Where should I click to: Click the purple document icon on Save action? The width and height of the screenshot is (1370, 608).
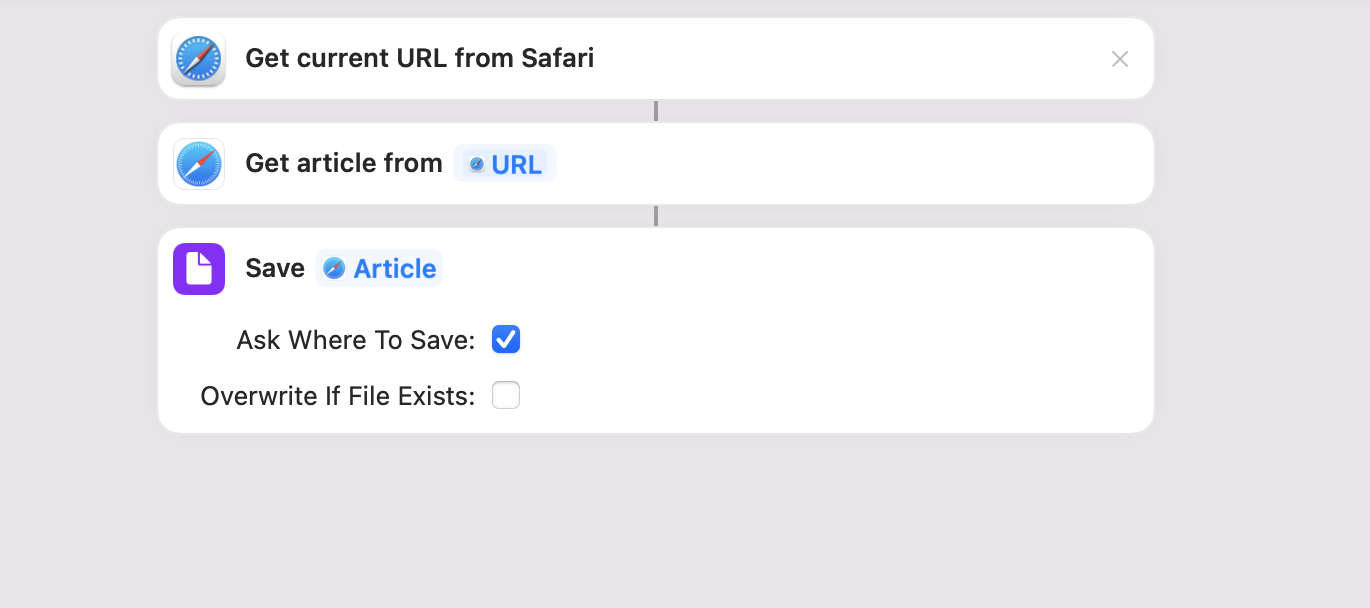(x=198, y=269)
